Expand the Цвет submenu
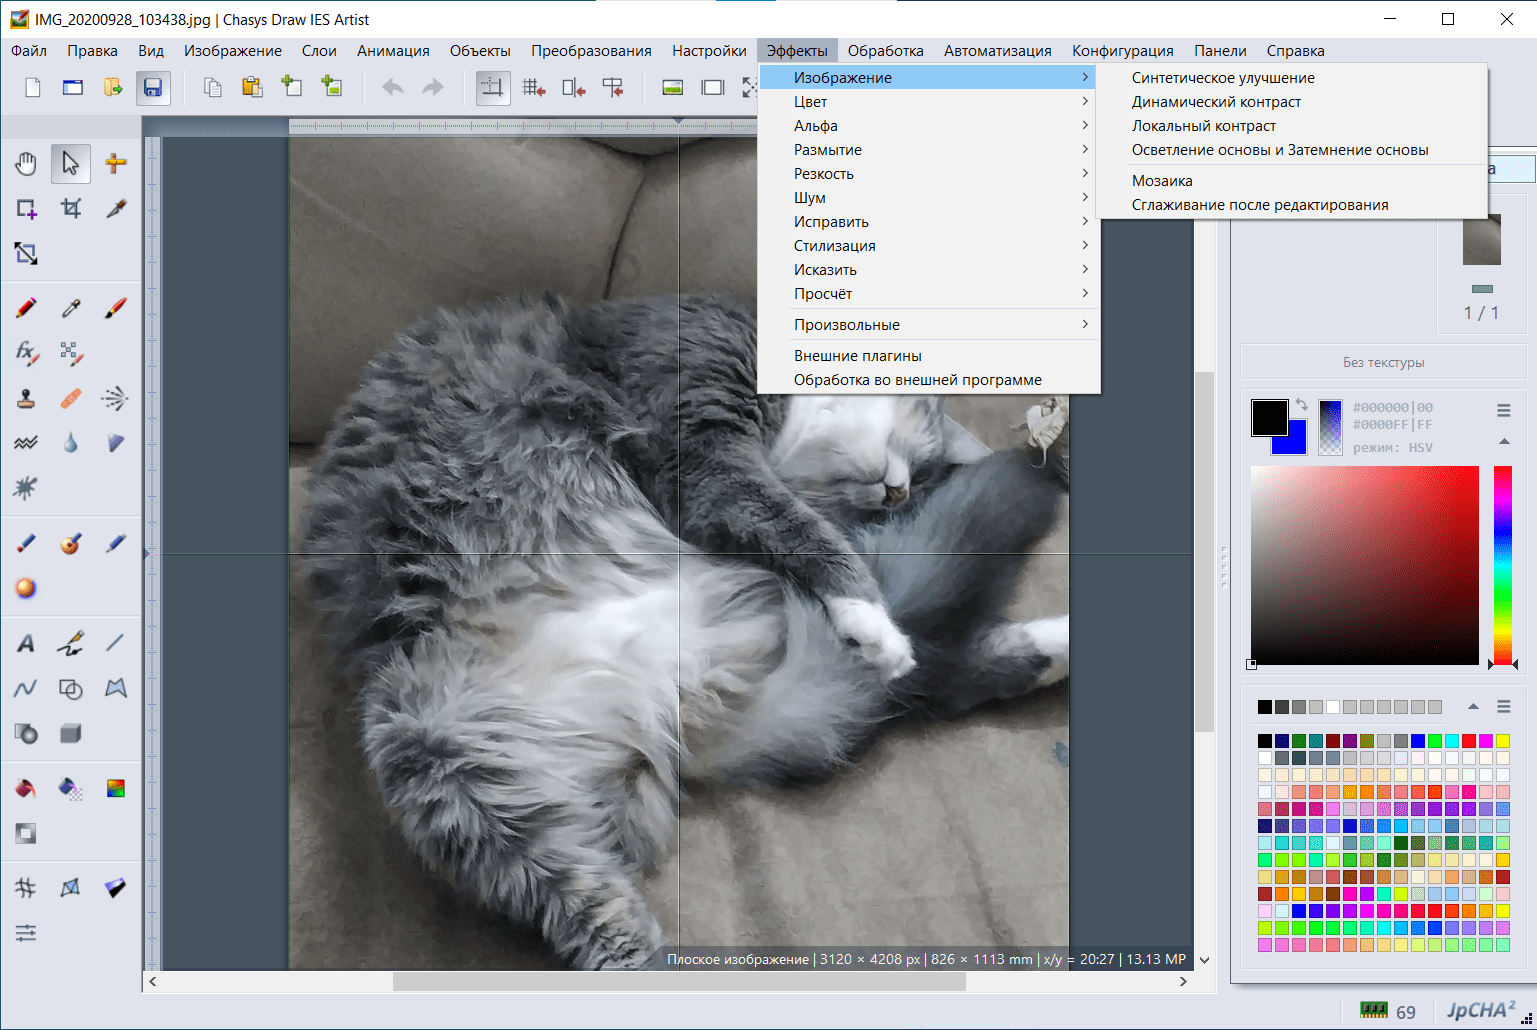This screenshot has width=1537, height=1030. tap(928, 102)
